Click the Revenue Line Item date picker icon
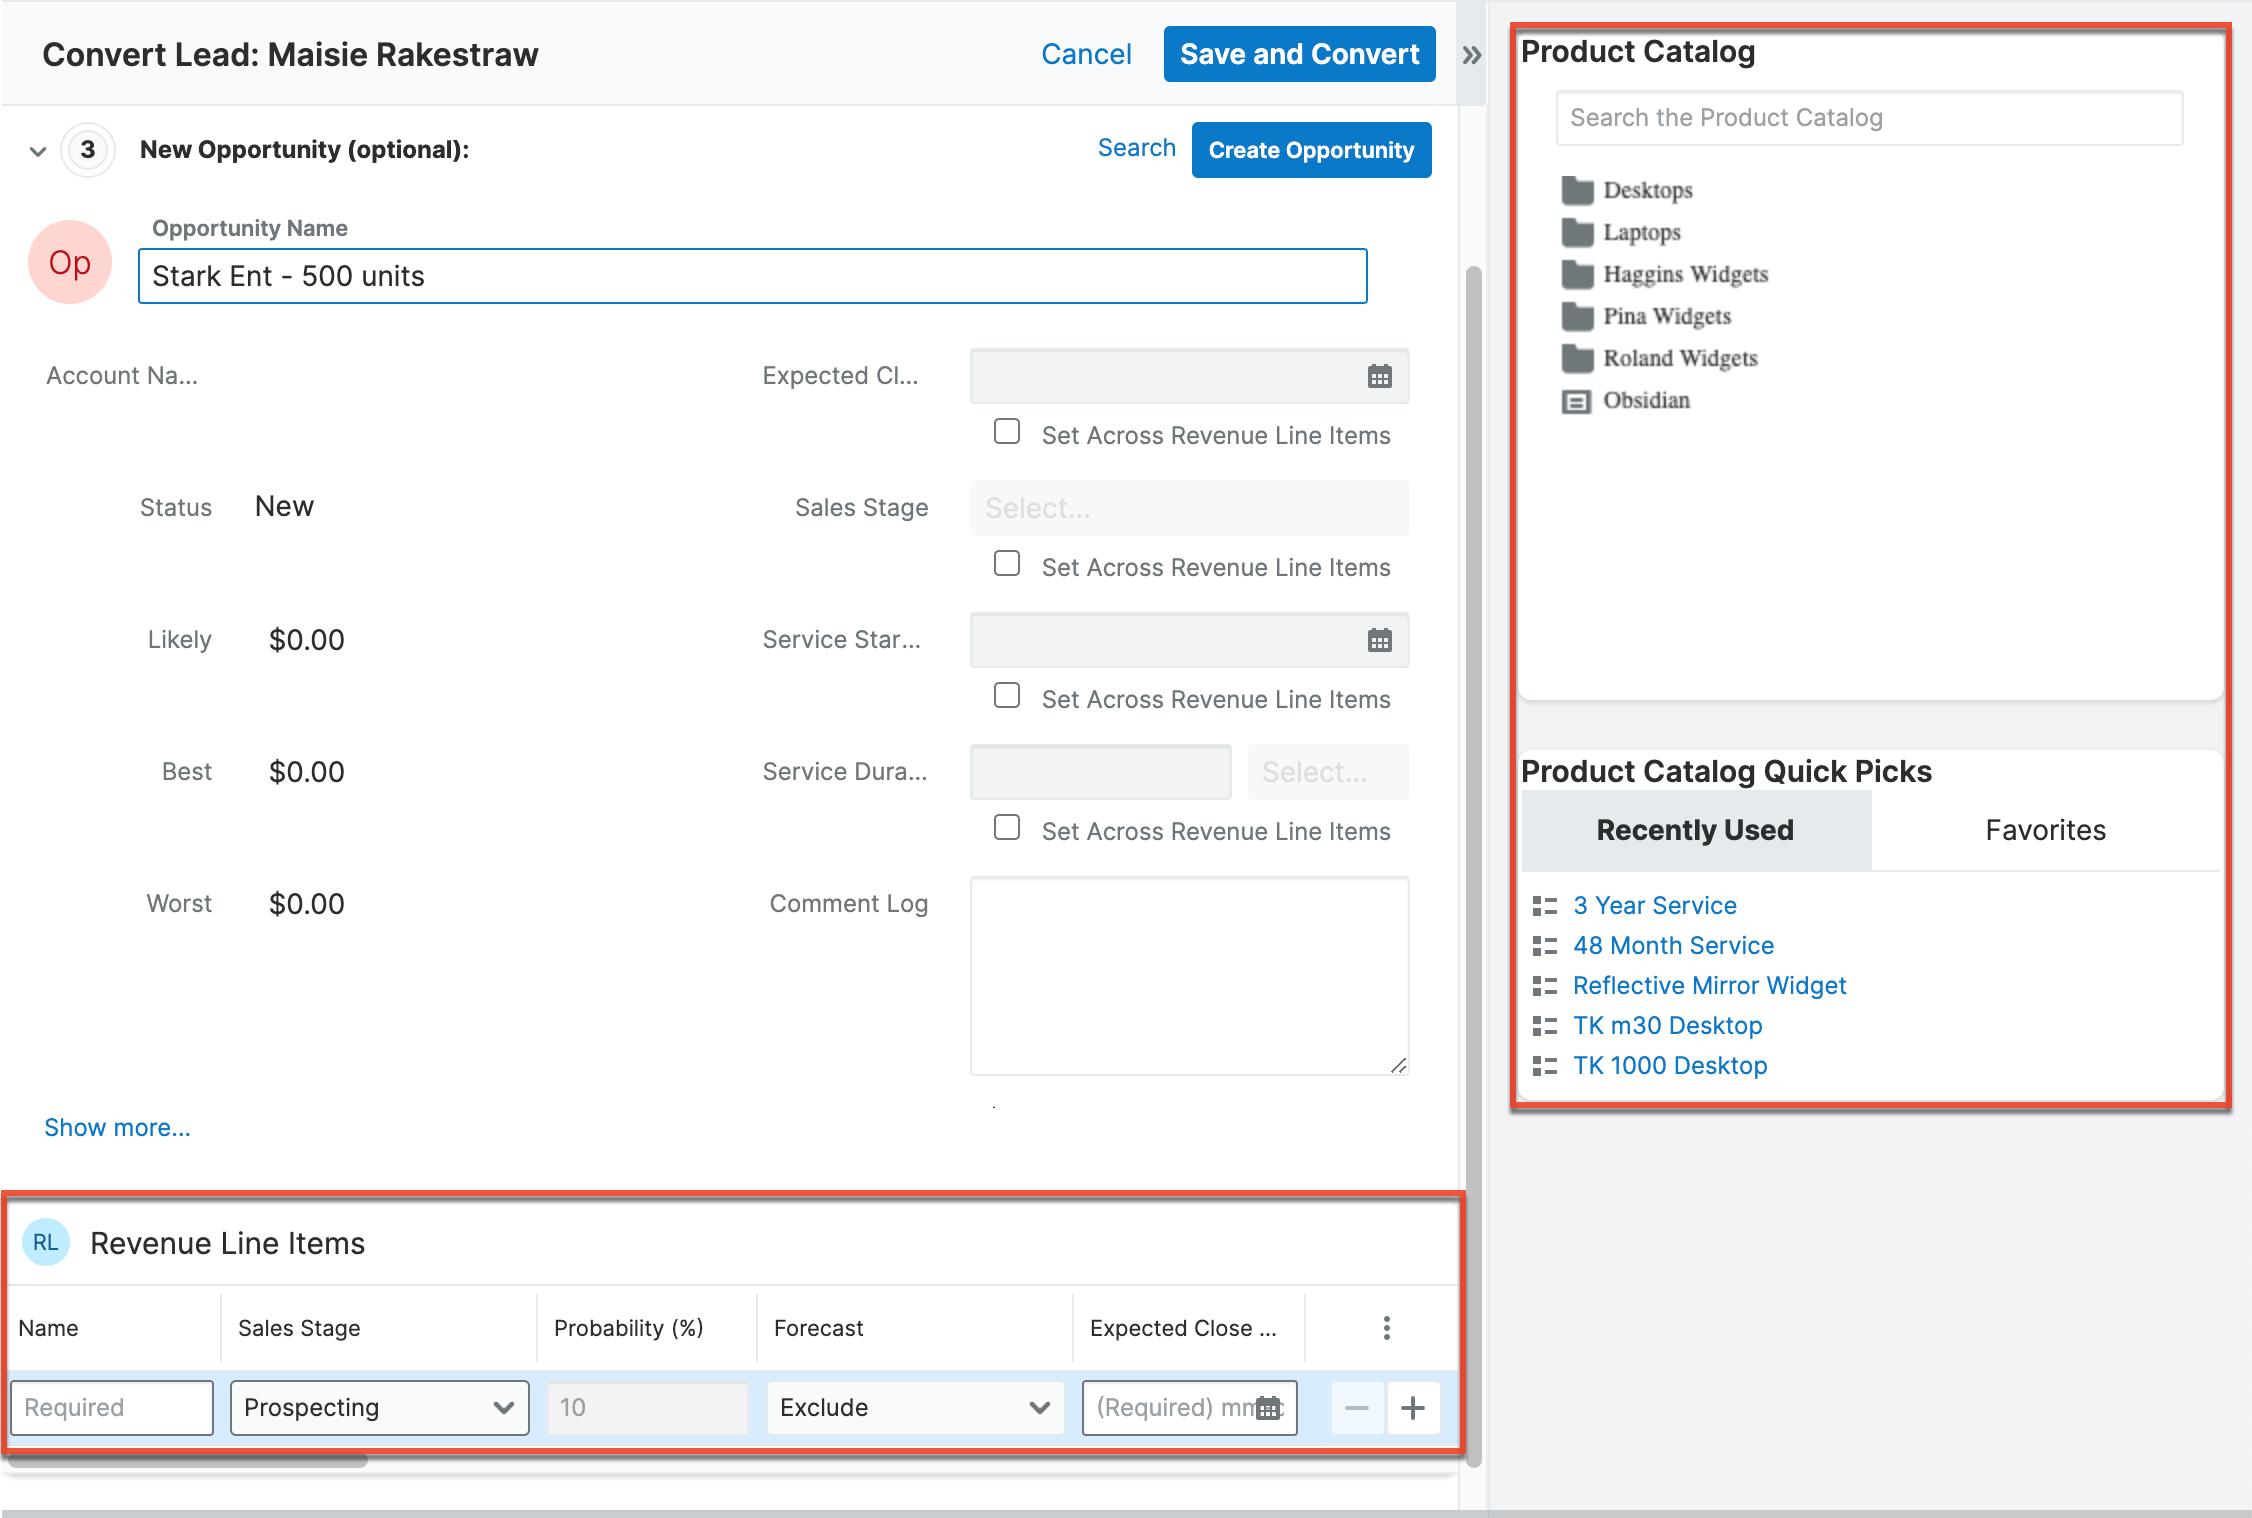 (1269, 1408)
